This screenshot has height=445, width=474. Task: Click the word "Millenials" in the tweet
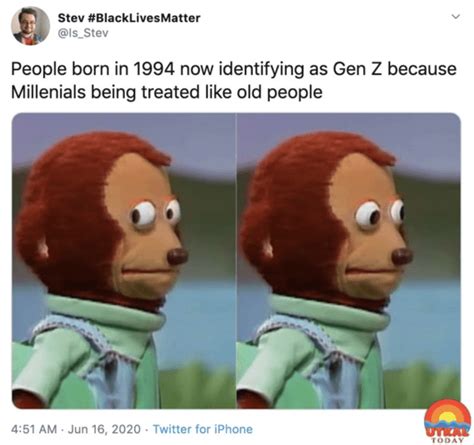click(48, 92)
